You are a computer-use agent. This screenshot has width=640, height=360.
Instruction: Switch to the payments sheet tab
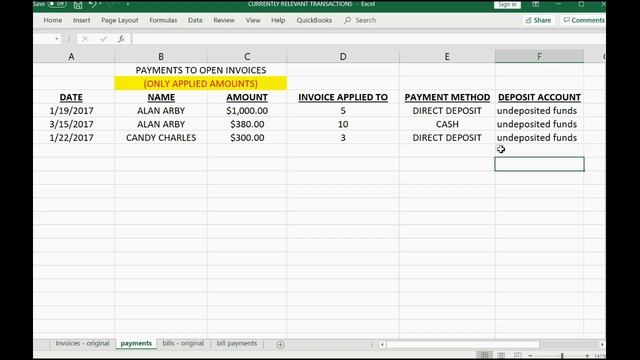[136, 344]
